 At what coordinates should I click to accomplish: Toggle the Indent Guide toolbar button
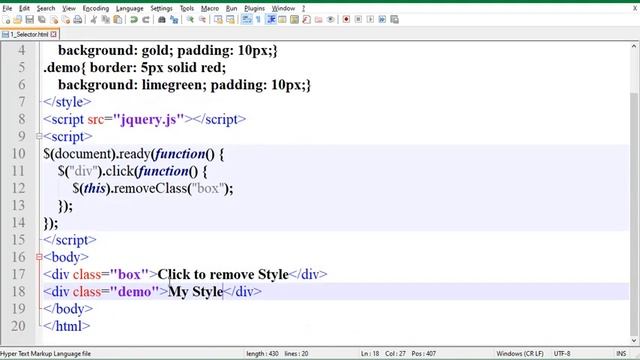[271, 20]
